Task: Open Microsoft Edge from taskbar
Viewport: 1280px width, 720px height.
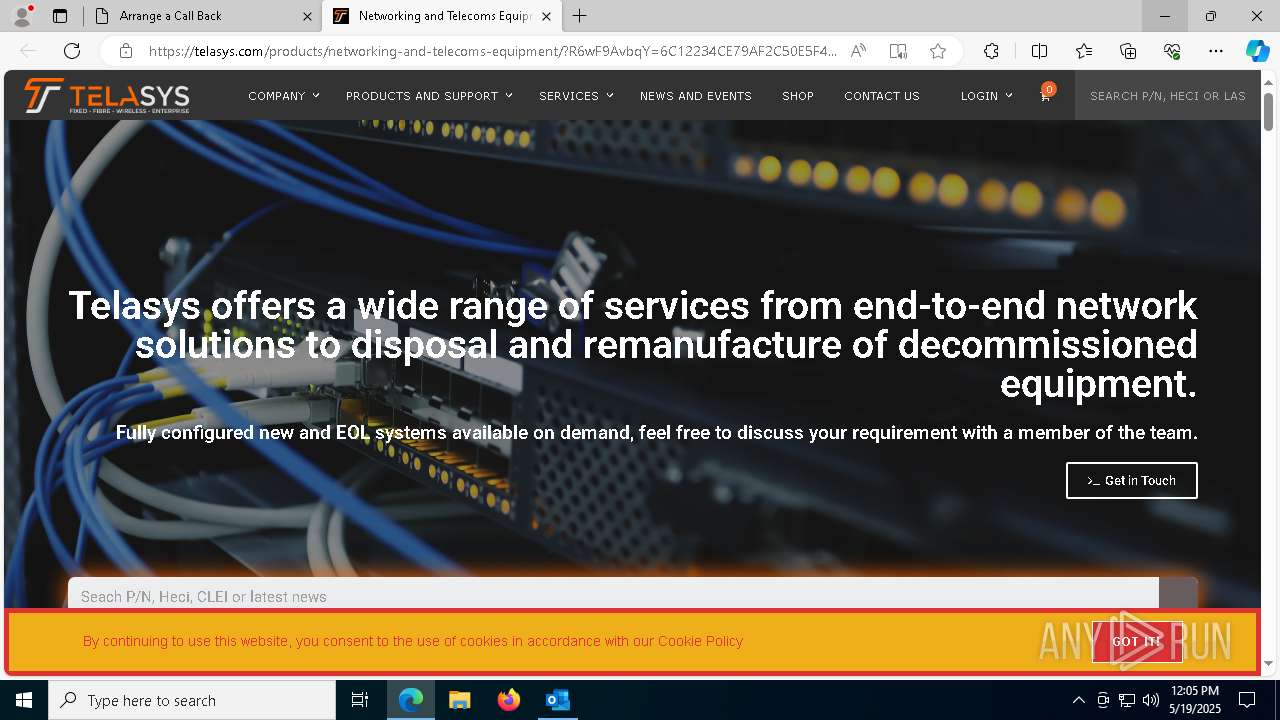Action: click(x=411, y=700)
